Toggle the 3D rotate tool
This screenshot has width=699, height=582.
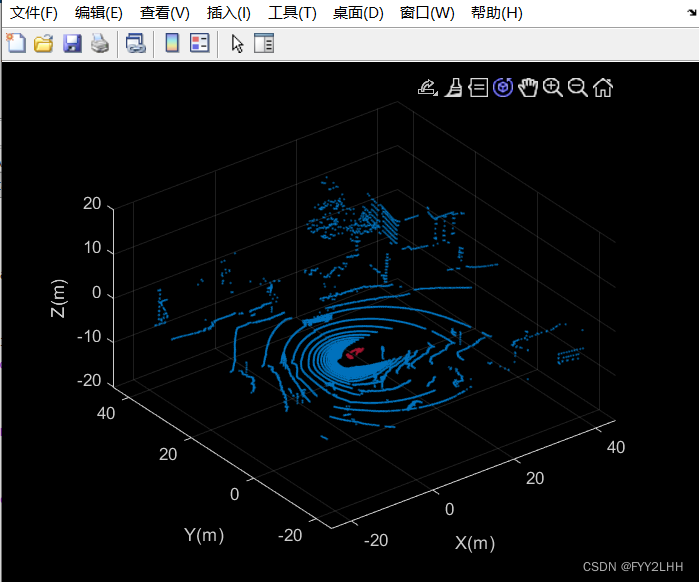pyautogui.click(x=503, y=87)
